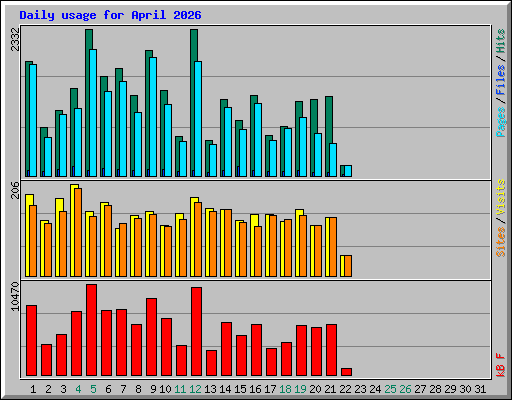
Task: Click the day 22 red kilobytes bar
Action: click(347, 372)
